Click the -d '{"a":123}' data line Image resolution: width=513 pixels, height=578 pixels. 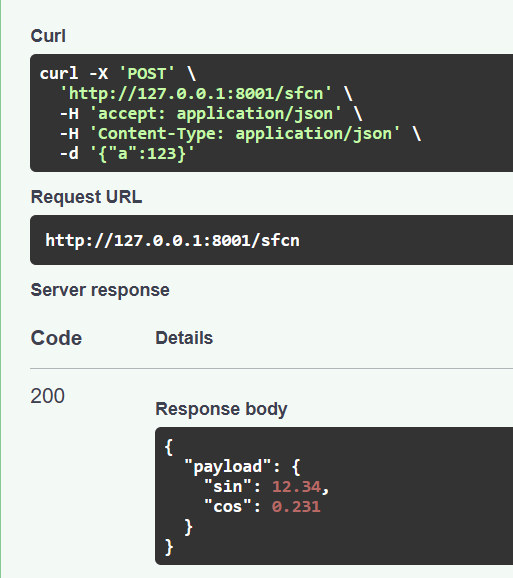[x=127, y=153]
